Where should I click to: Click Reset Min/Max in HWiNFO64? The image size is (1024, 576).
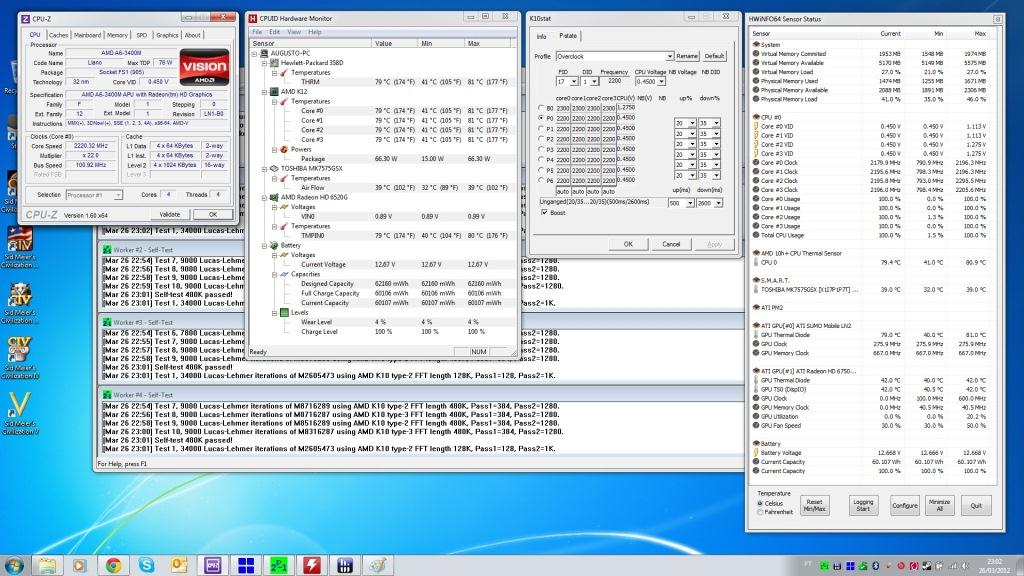(x=814, y=505)
